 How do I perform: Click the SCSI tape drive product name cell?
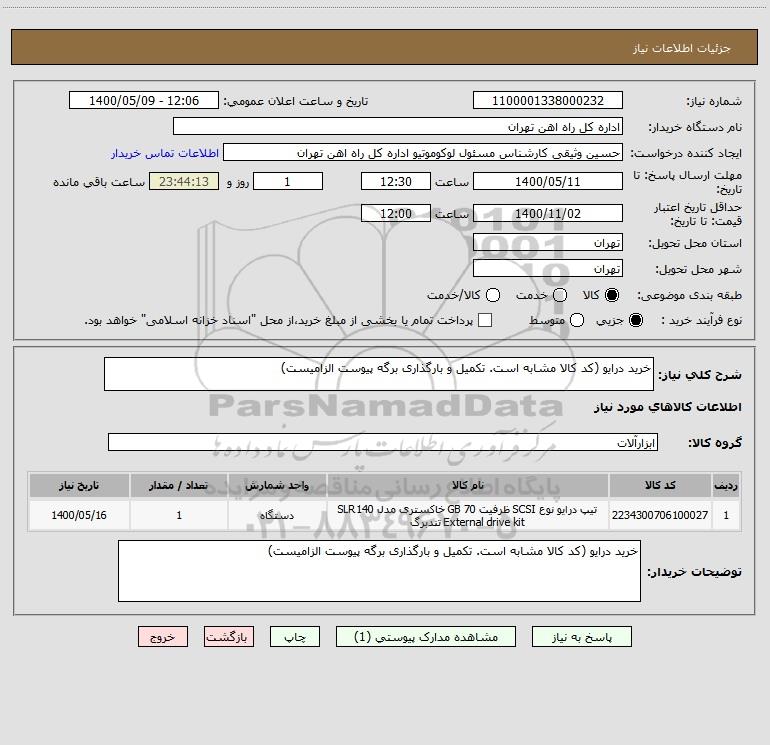pos(468,515)
